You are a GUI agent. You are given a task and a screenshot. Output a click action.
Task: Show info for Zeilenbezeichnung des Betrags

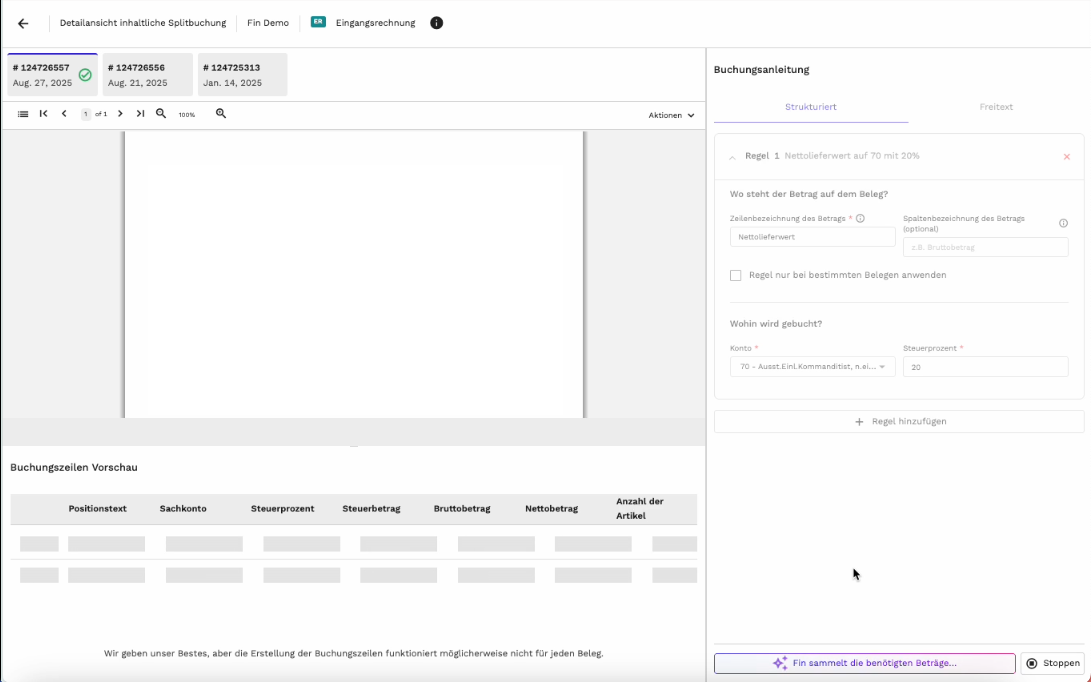[x=860, y=218]
